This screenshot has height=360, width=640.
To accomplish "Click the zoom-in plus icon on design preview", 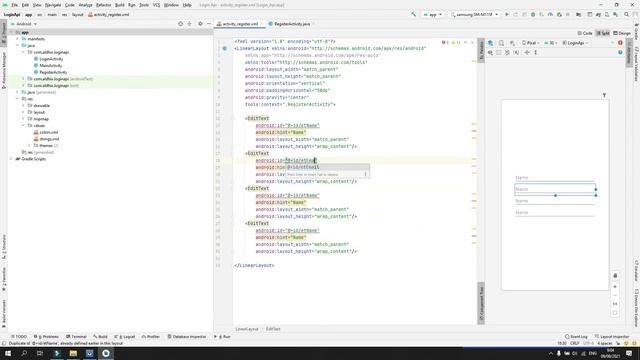I will click(x=615, y=287).
